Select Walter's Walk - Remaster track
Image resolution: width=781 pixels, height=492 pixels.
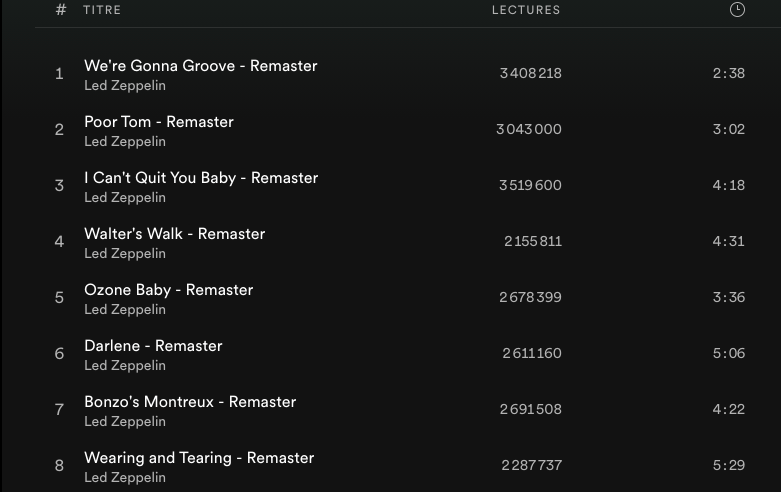click(x=174, y=234)
